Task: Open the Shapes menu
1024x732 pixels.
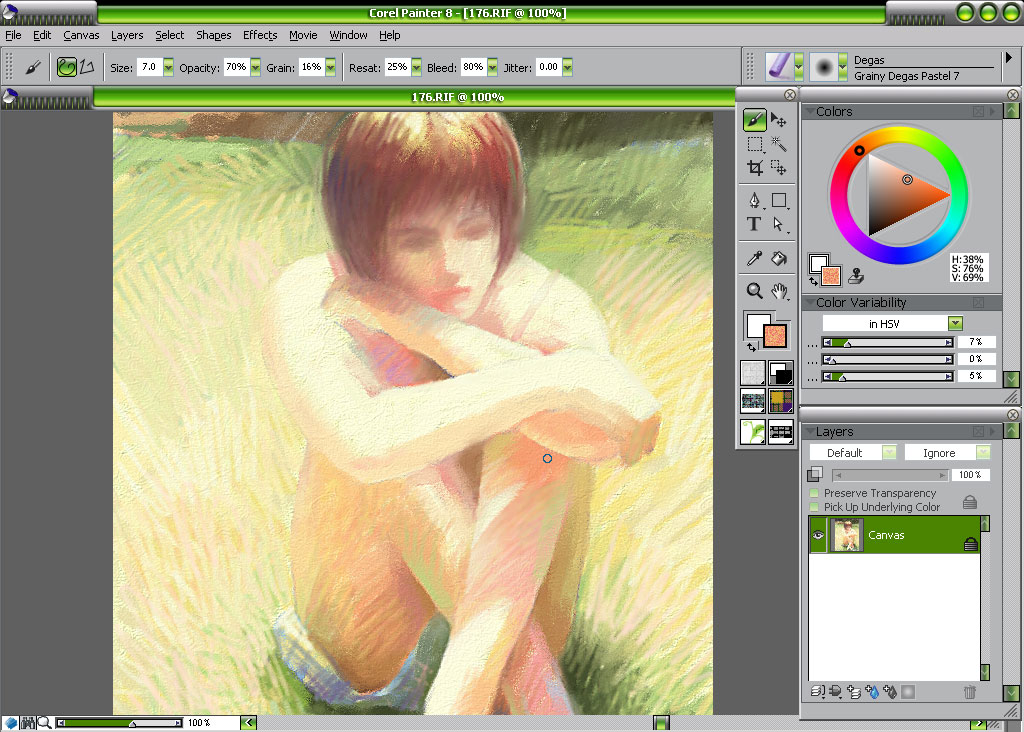Action: point(214,35)
